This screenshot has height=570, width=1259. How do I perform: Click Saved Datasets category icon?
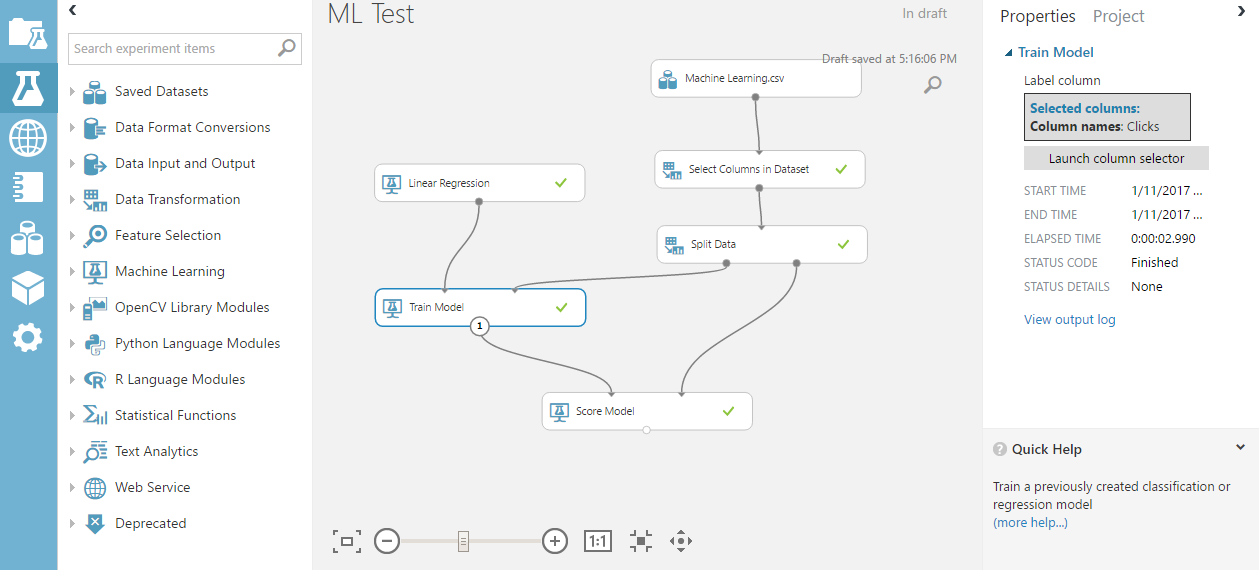(95, 92)
